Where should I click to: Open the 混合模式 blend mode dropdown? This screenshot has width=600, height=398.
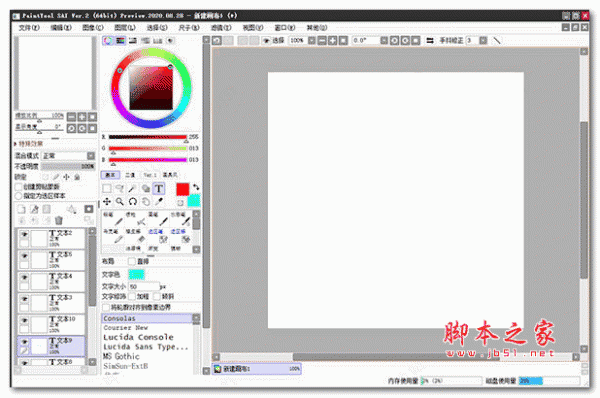coord(91,156)
